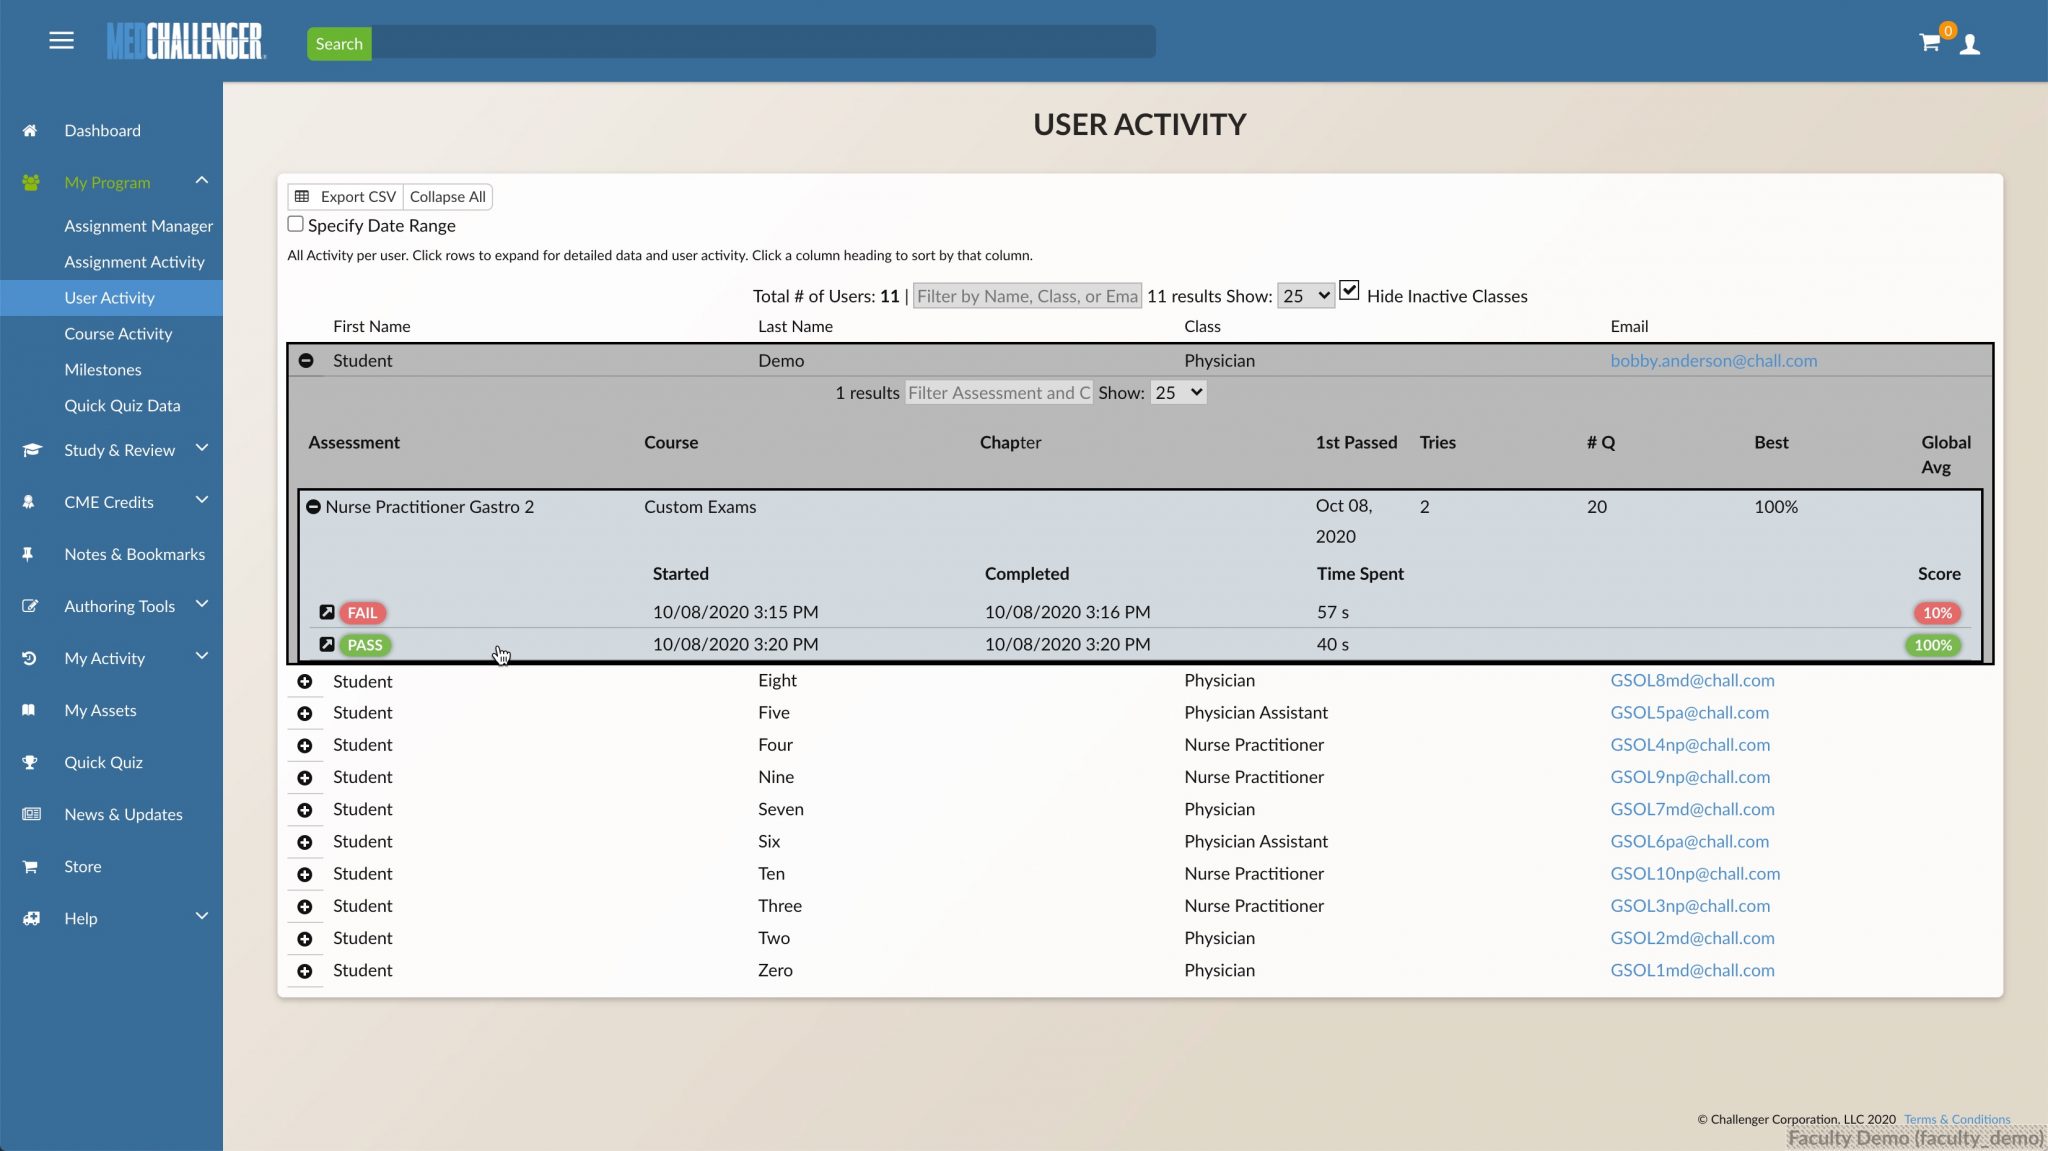Click the 100% score badge
Screen dimensions: 2048x1151
click(x=1932, y=645)
